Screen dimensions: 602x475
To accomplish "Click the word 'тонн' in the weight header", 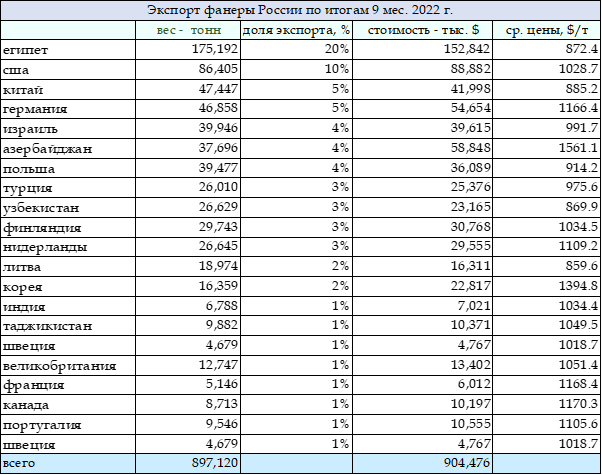I will [x=205, y=30].
